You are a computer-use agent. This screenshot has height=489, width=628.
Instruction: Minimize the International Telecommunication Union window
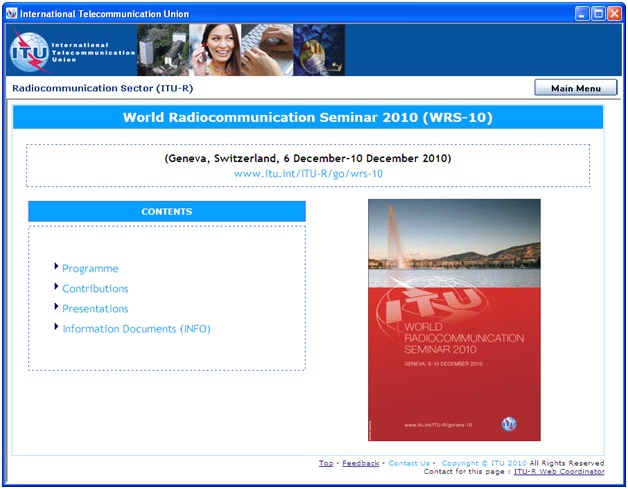coord(582,14)
